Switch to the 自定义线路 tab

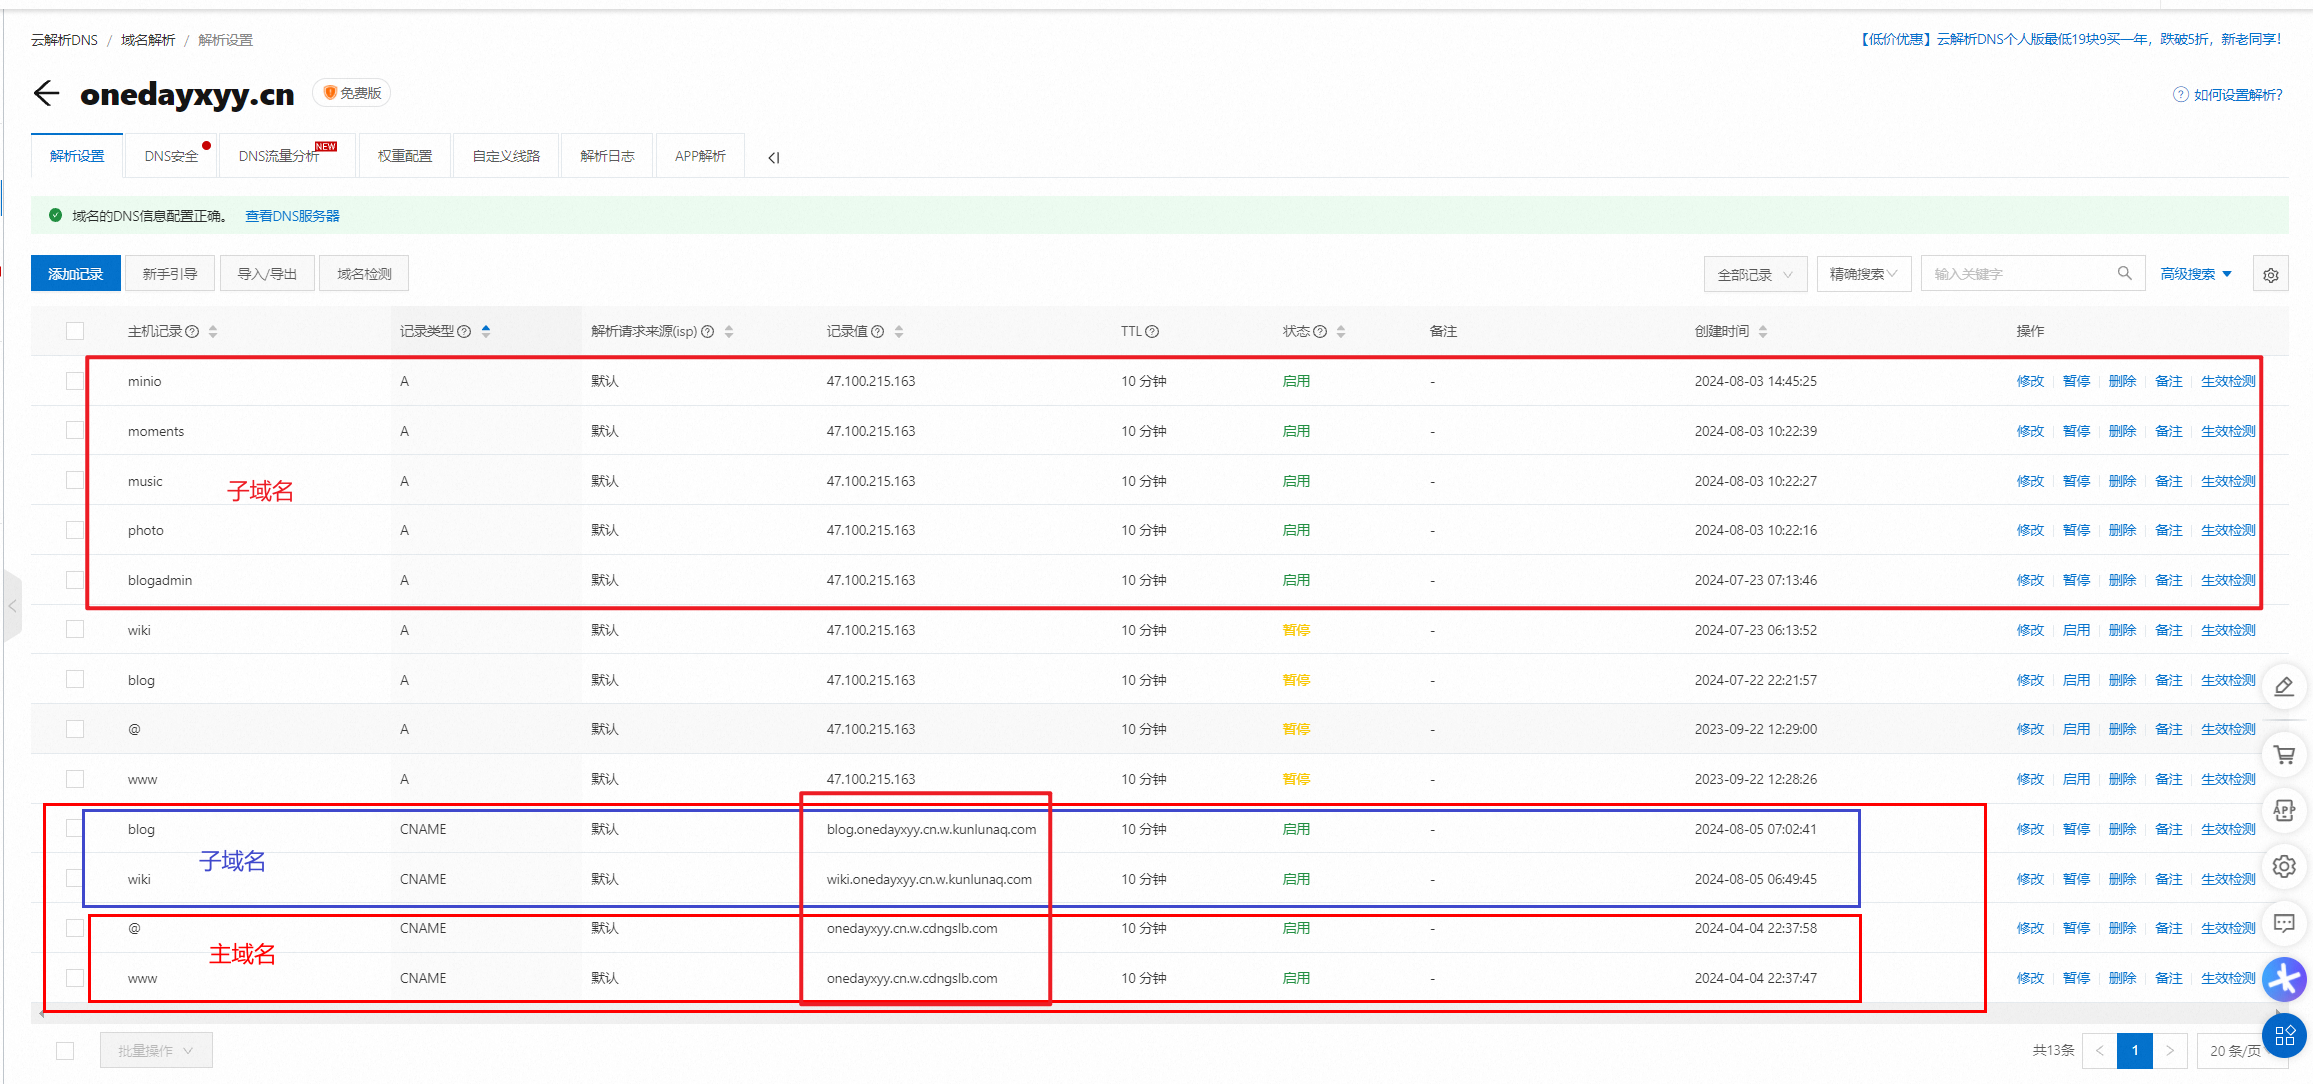click(x=506, y=156)
